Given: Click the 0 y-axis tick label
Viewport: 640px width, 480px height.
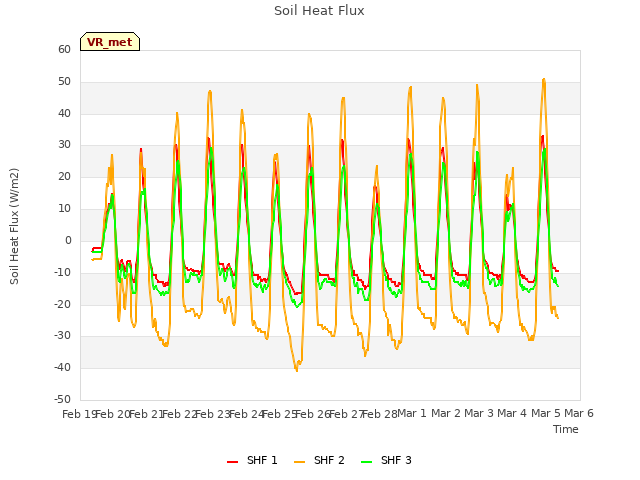Looking at the screenshot, I should [x=68, y=240].
